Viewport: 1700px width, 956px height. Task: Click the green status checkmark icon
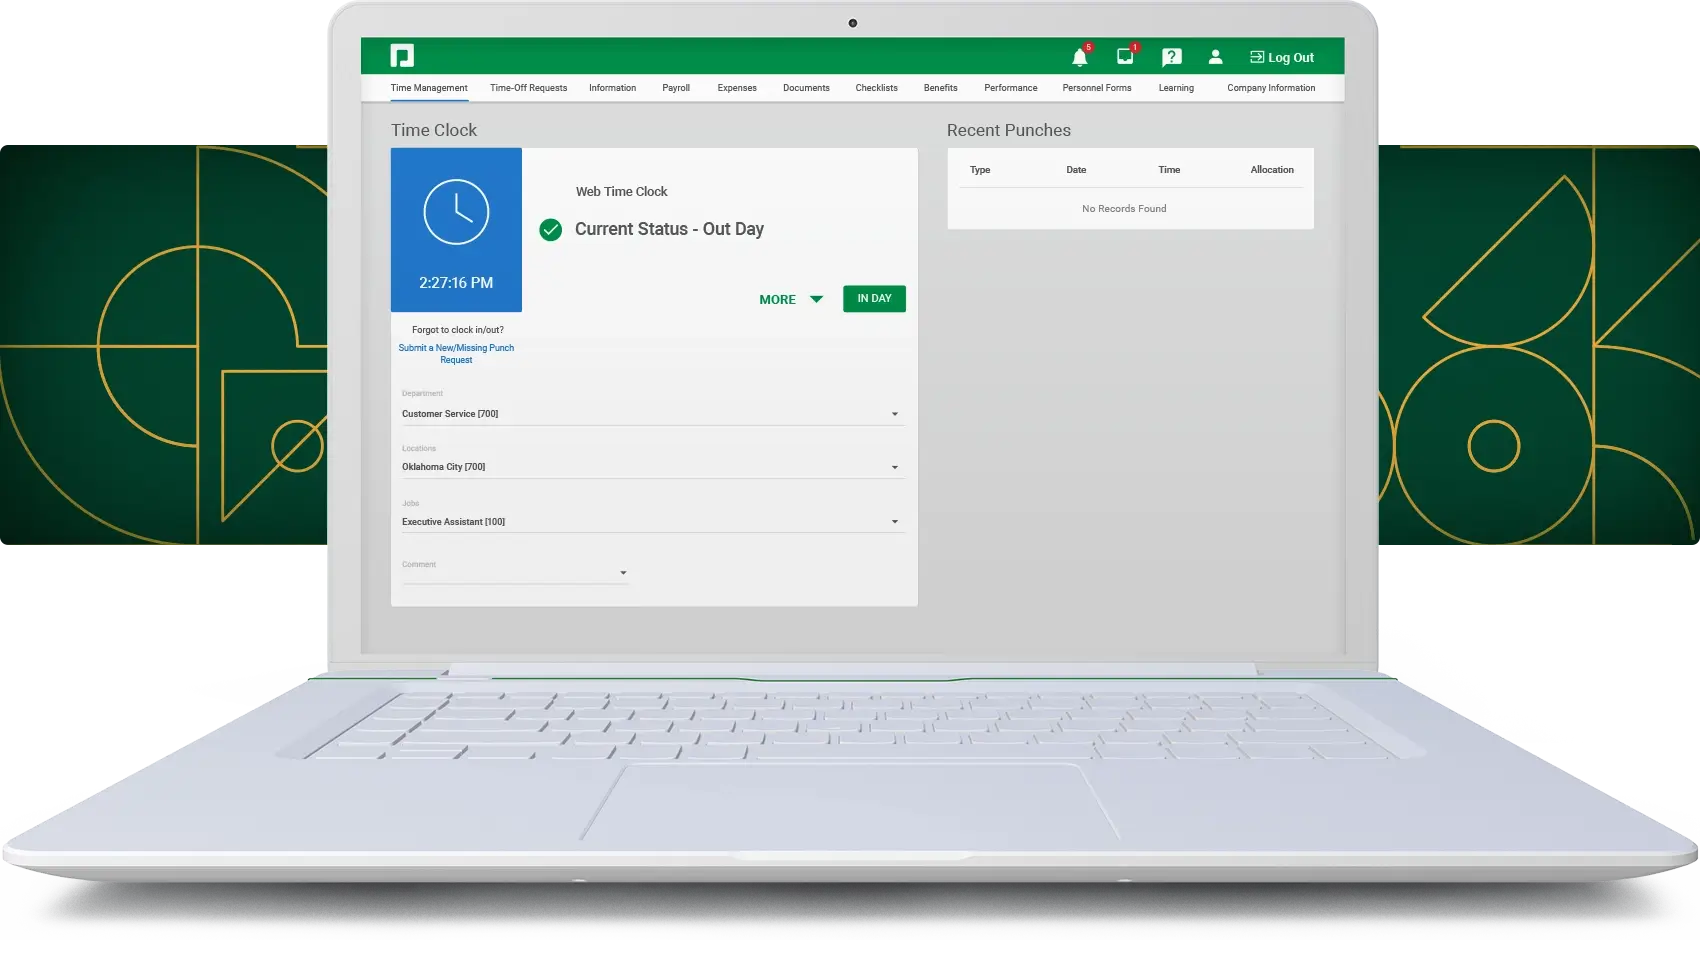[x=550, y=230]
